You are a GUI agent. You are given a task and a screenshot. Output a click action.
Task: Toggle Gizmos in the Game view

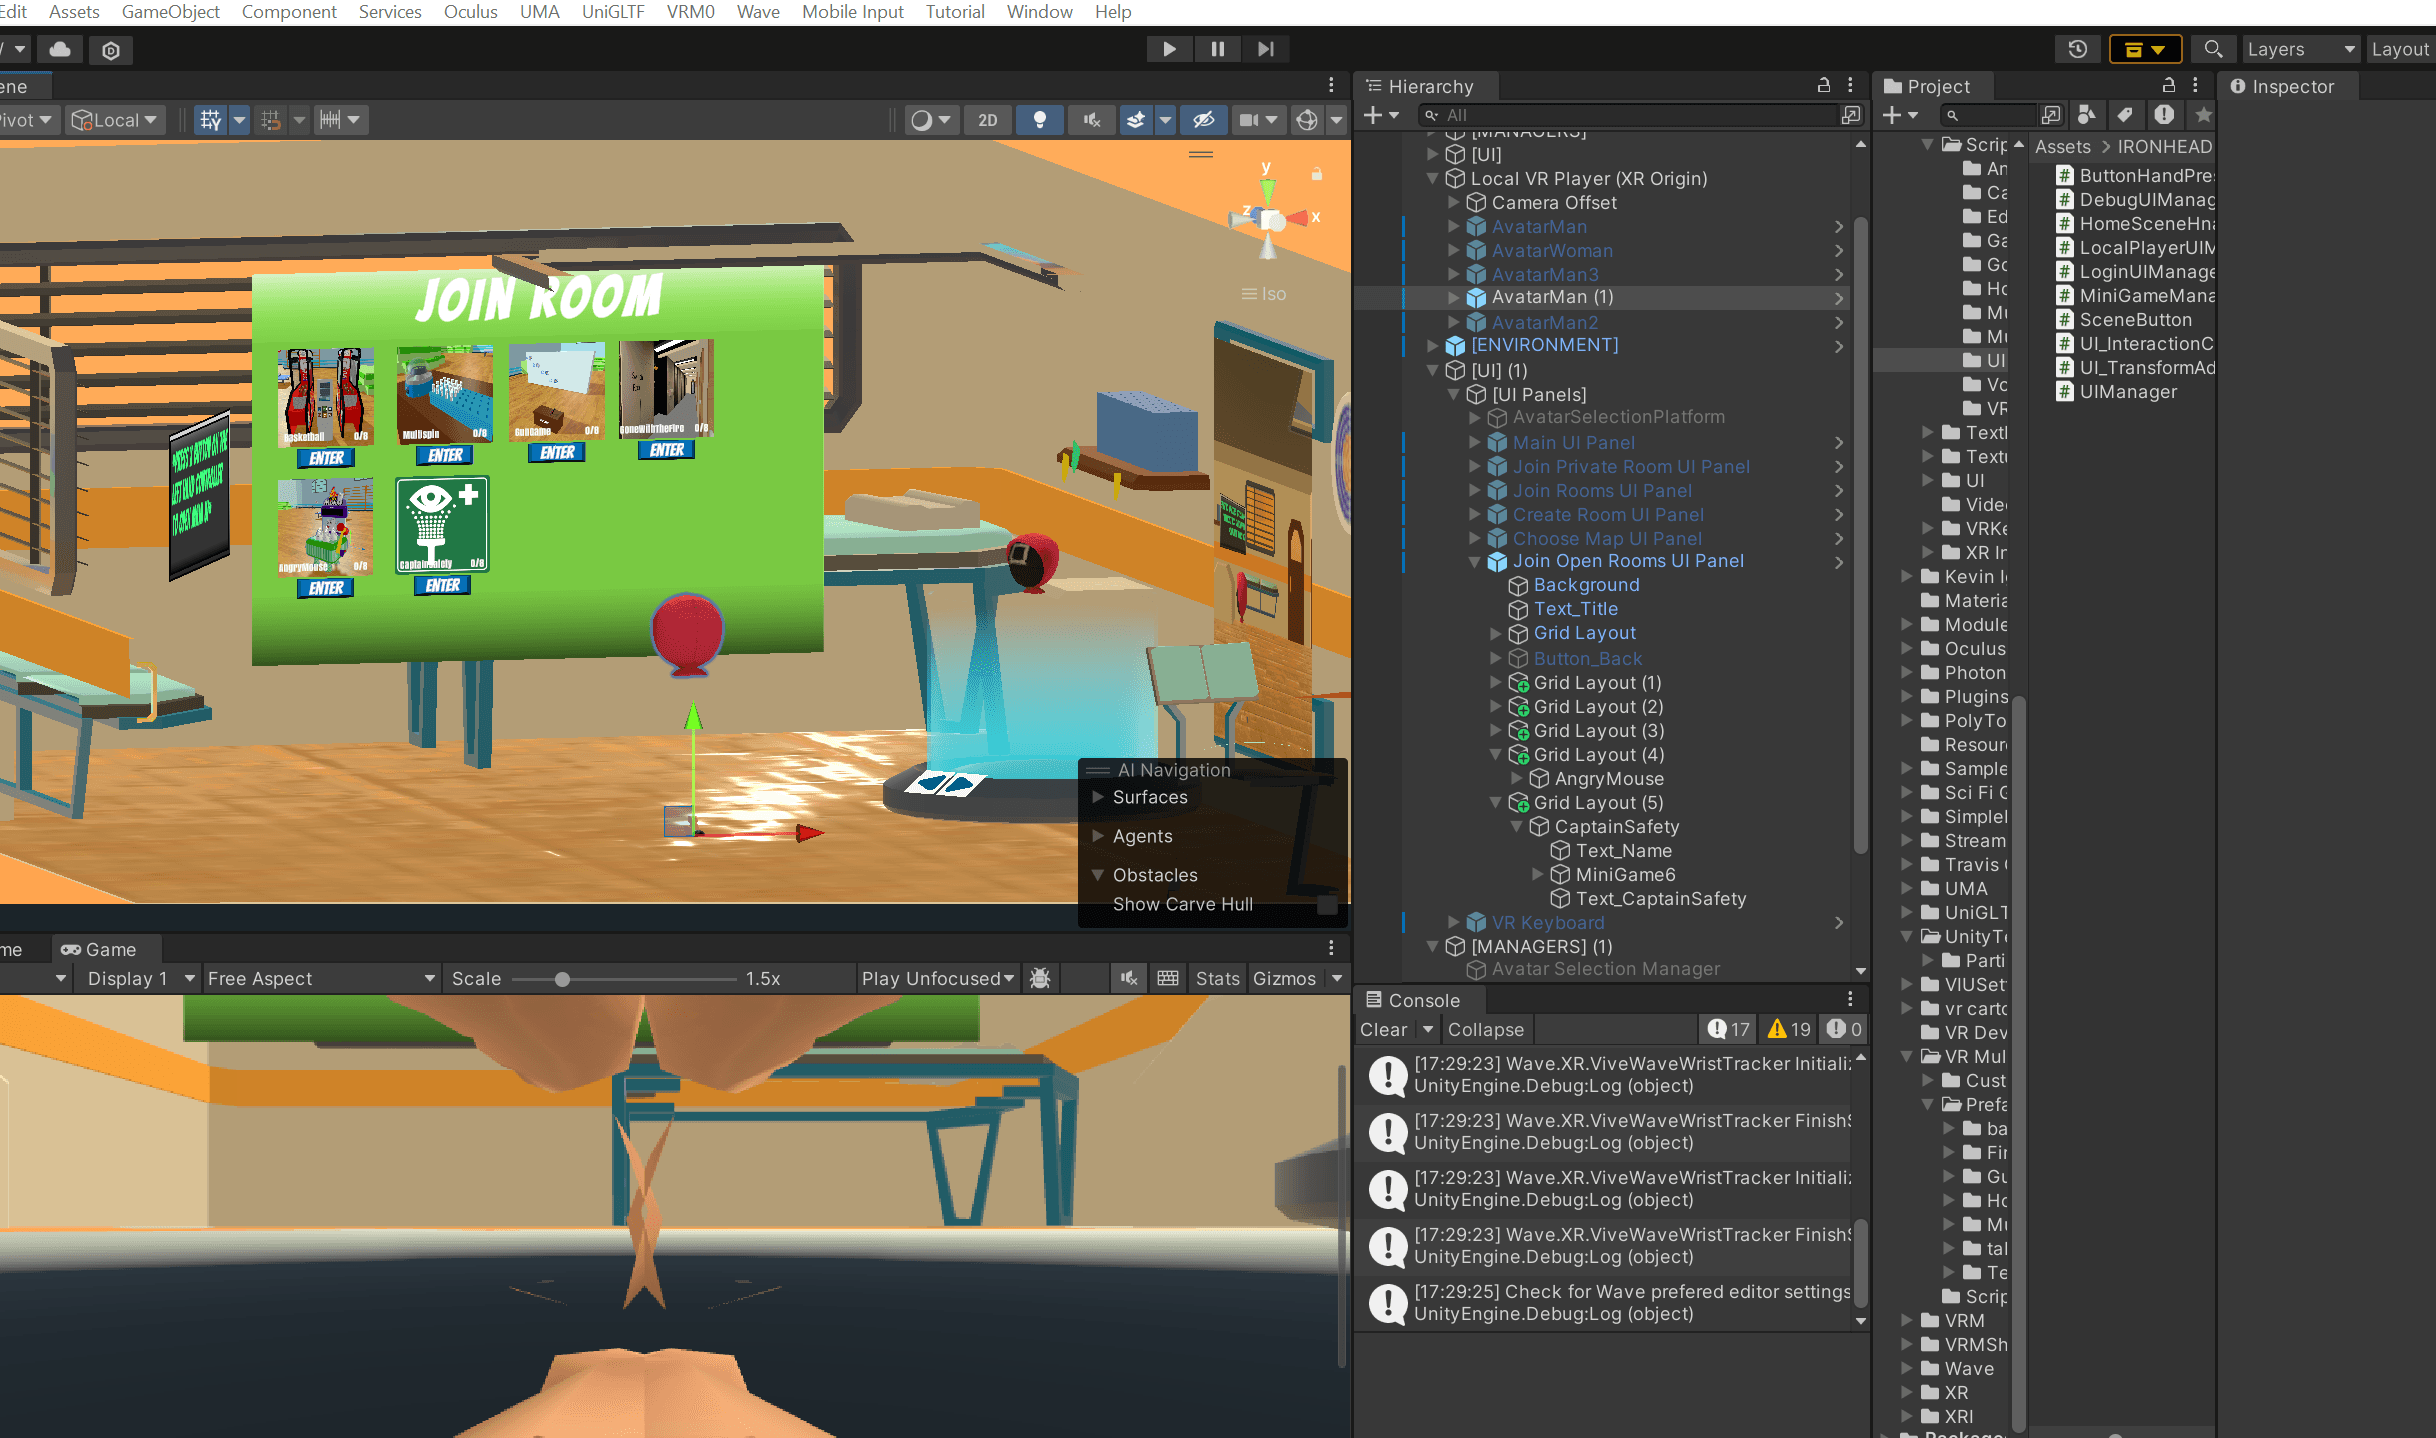tap(1284, 979)
